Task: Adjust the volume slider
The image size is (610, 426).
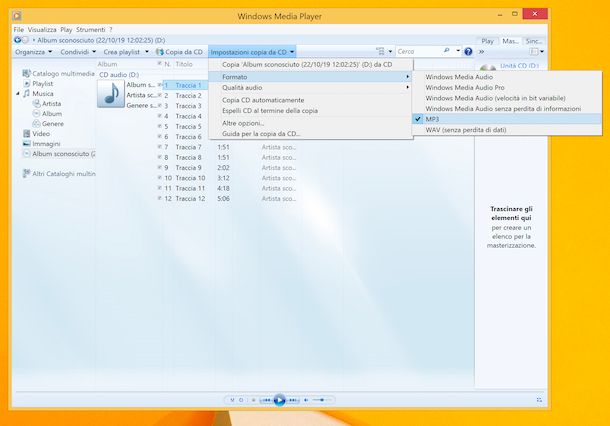Action: click(x=322, y=400)
